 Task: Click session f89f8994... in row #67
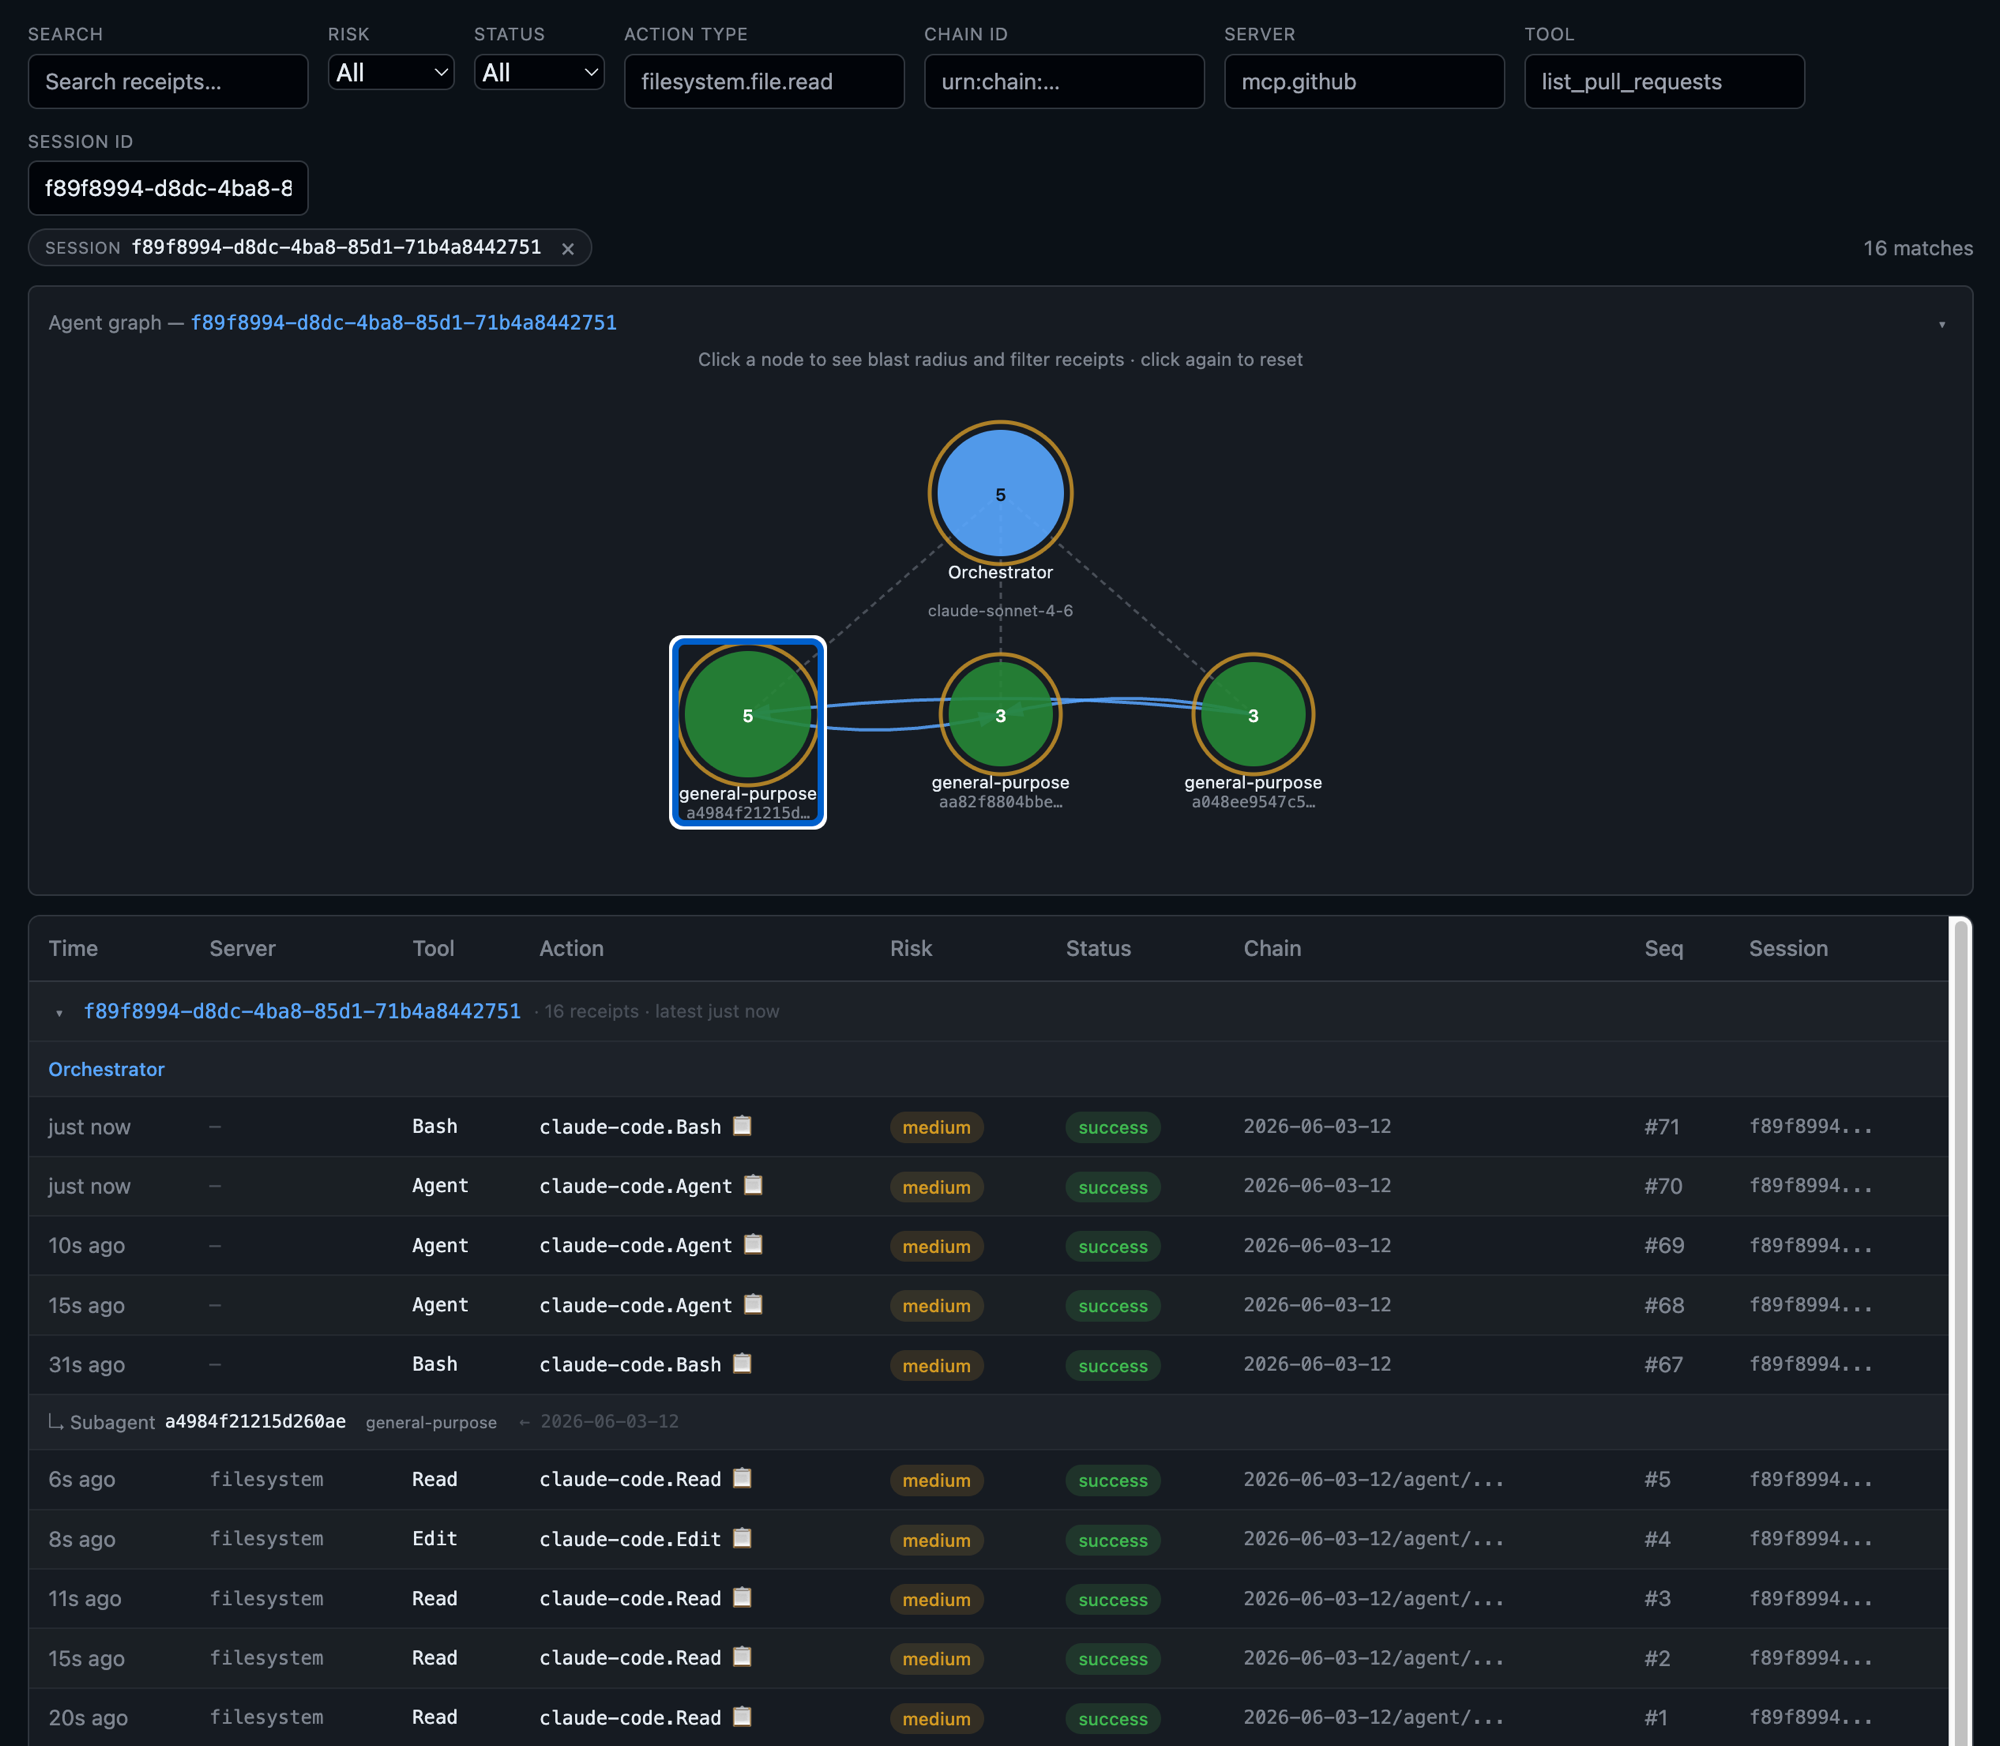[1810, 1364]
